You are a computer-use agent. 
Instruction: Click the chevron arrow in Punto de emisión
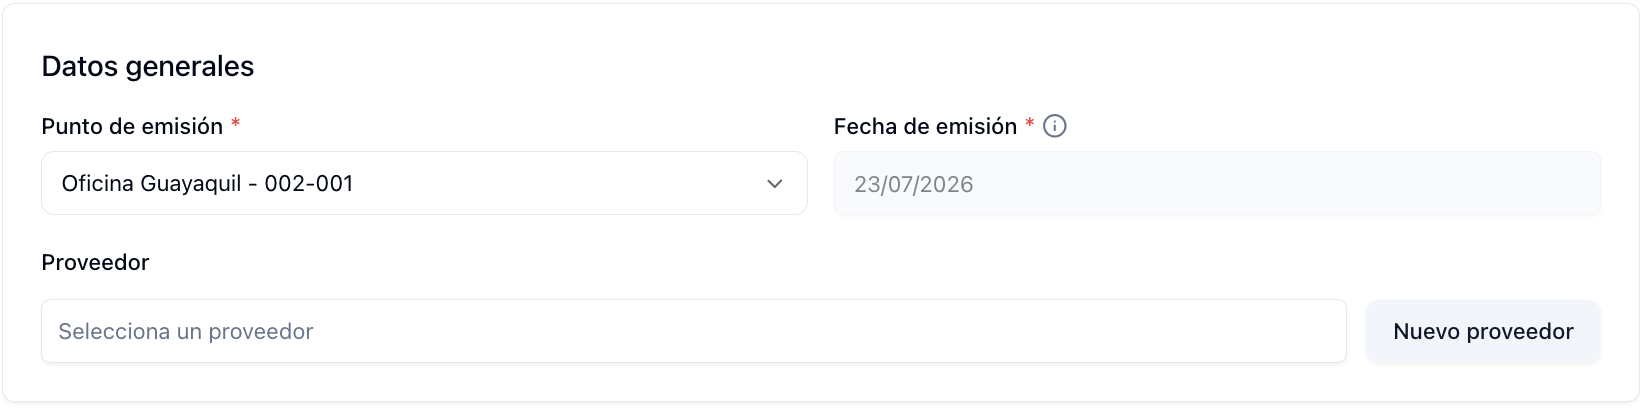pyautogui.click(x=775, y=184)
